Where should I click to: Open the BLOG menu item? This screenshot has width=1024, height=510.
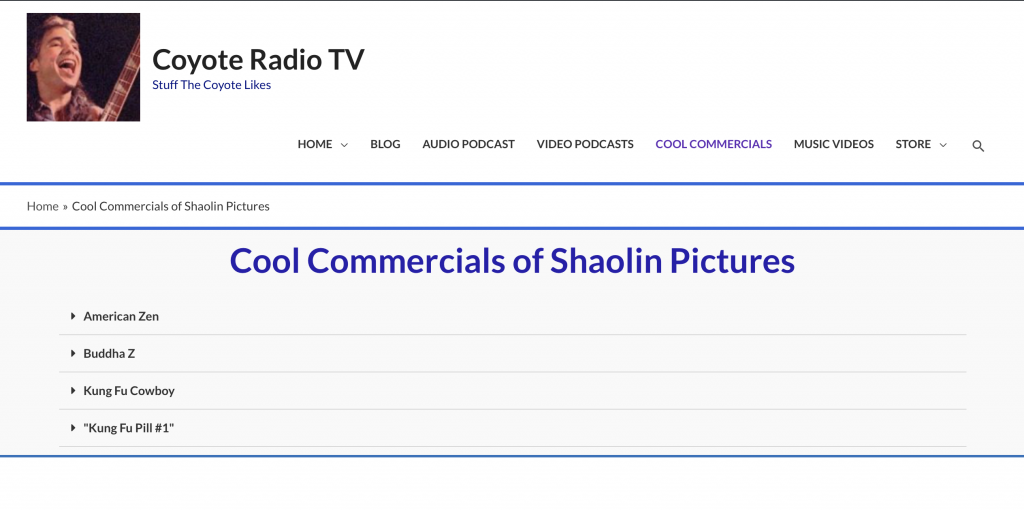pos(385,144)
